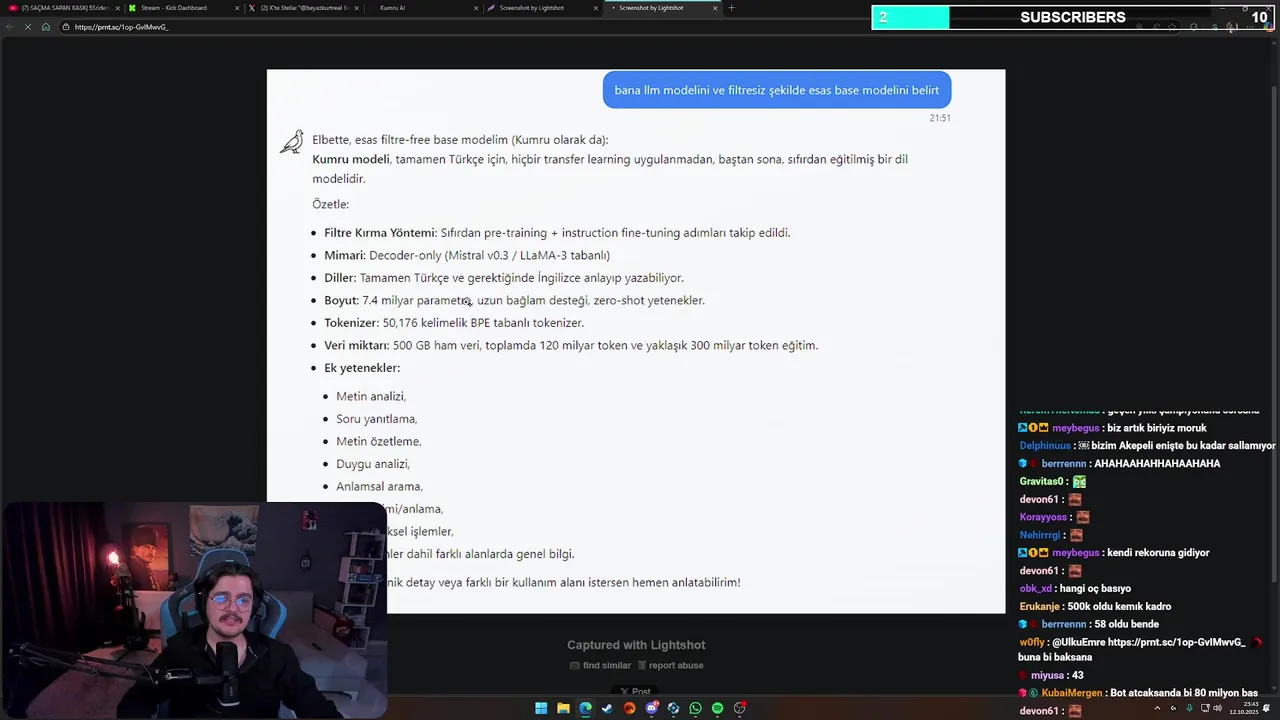The image size is (1280, 720).
Task: Click chat username Erukanje
Action: tap(1041, 606)
